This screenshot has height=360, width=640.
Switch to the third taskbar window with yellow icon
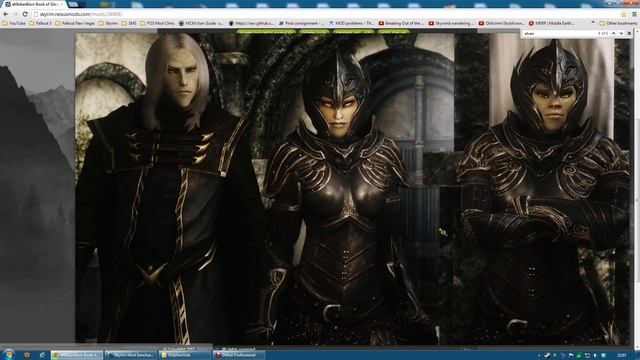point(184,355)
